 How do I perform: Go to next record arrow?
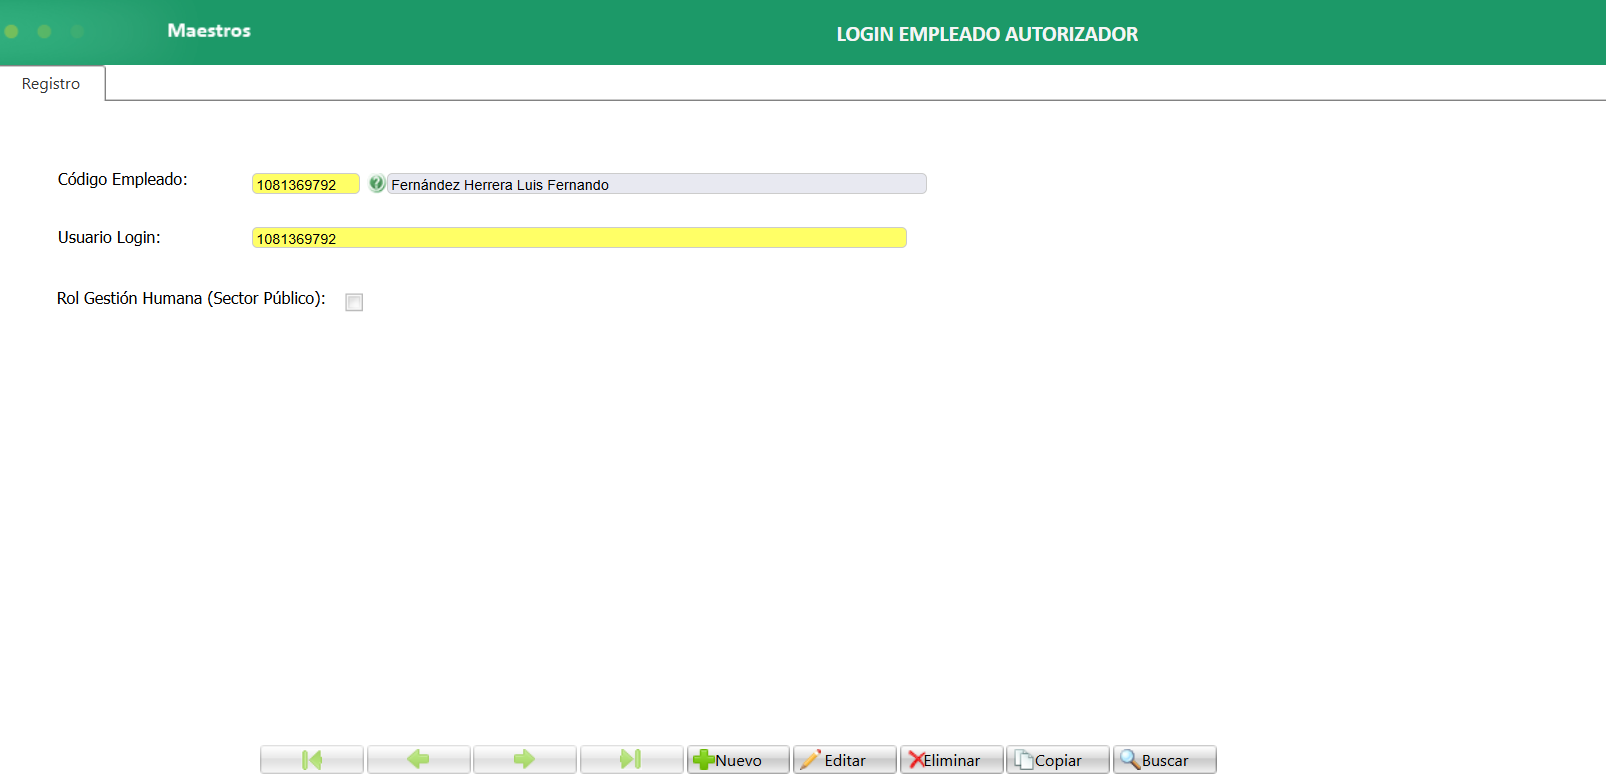[525, 760]
